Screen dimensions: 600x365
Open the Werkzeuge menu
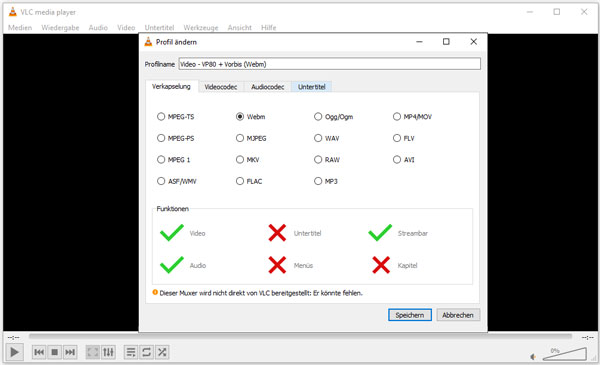point(201,28)
